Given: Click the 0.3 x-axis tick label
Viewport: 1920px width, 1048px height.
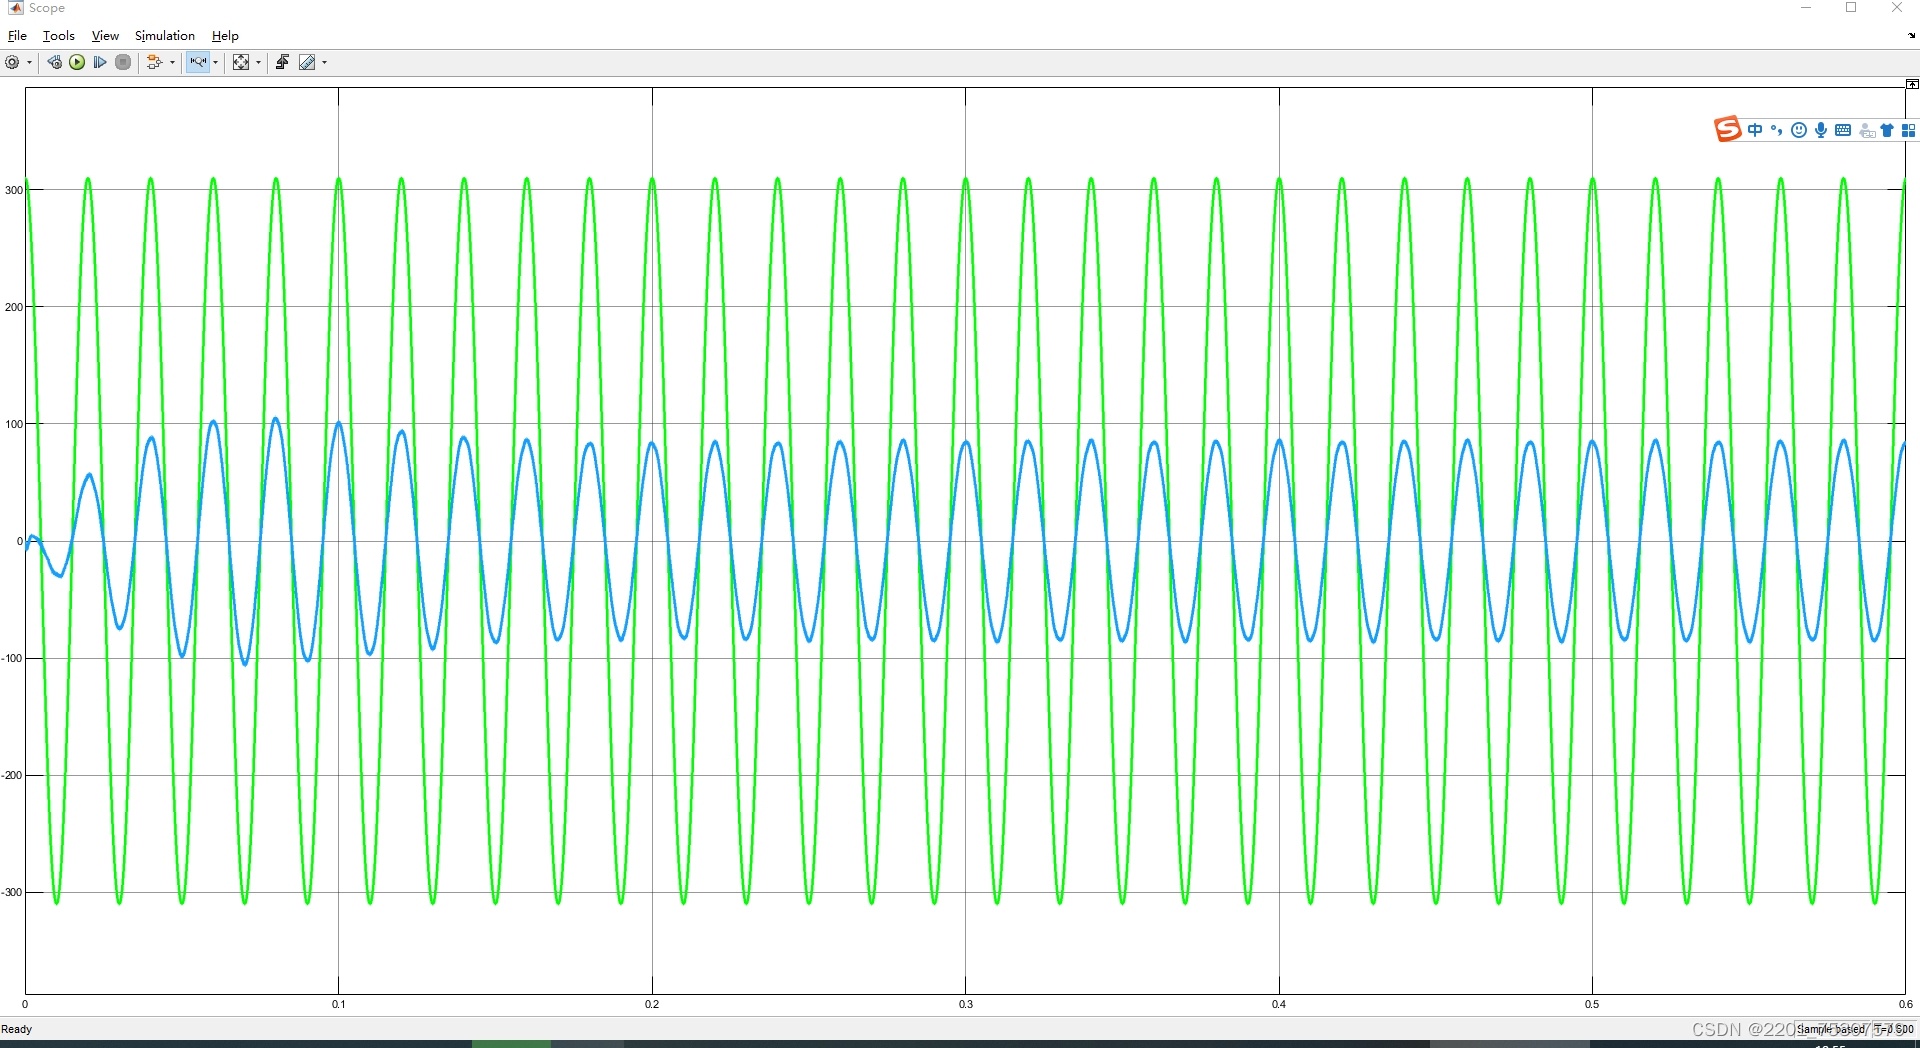Looking at the screenshot, I should (x=966, y=1004).
